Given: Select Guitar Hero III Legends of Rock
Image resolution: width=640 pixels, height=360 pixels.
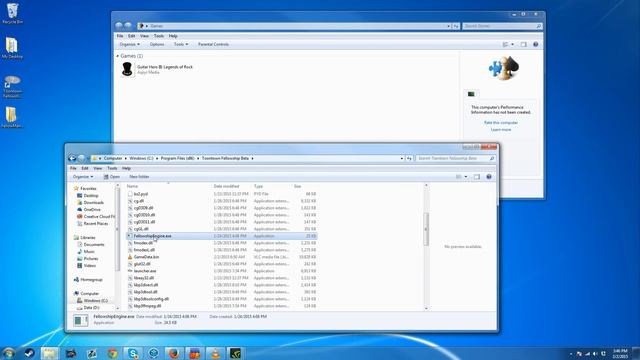Looking at the screenshot, I should point(157,69).
